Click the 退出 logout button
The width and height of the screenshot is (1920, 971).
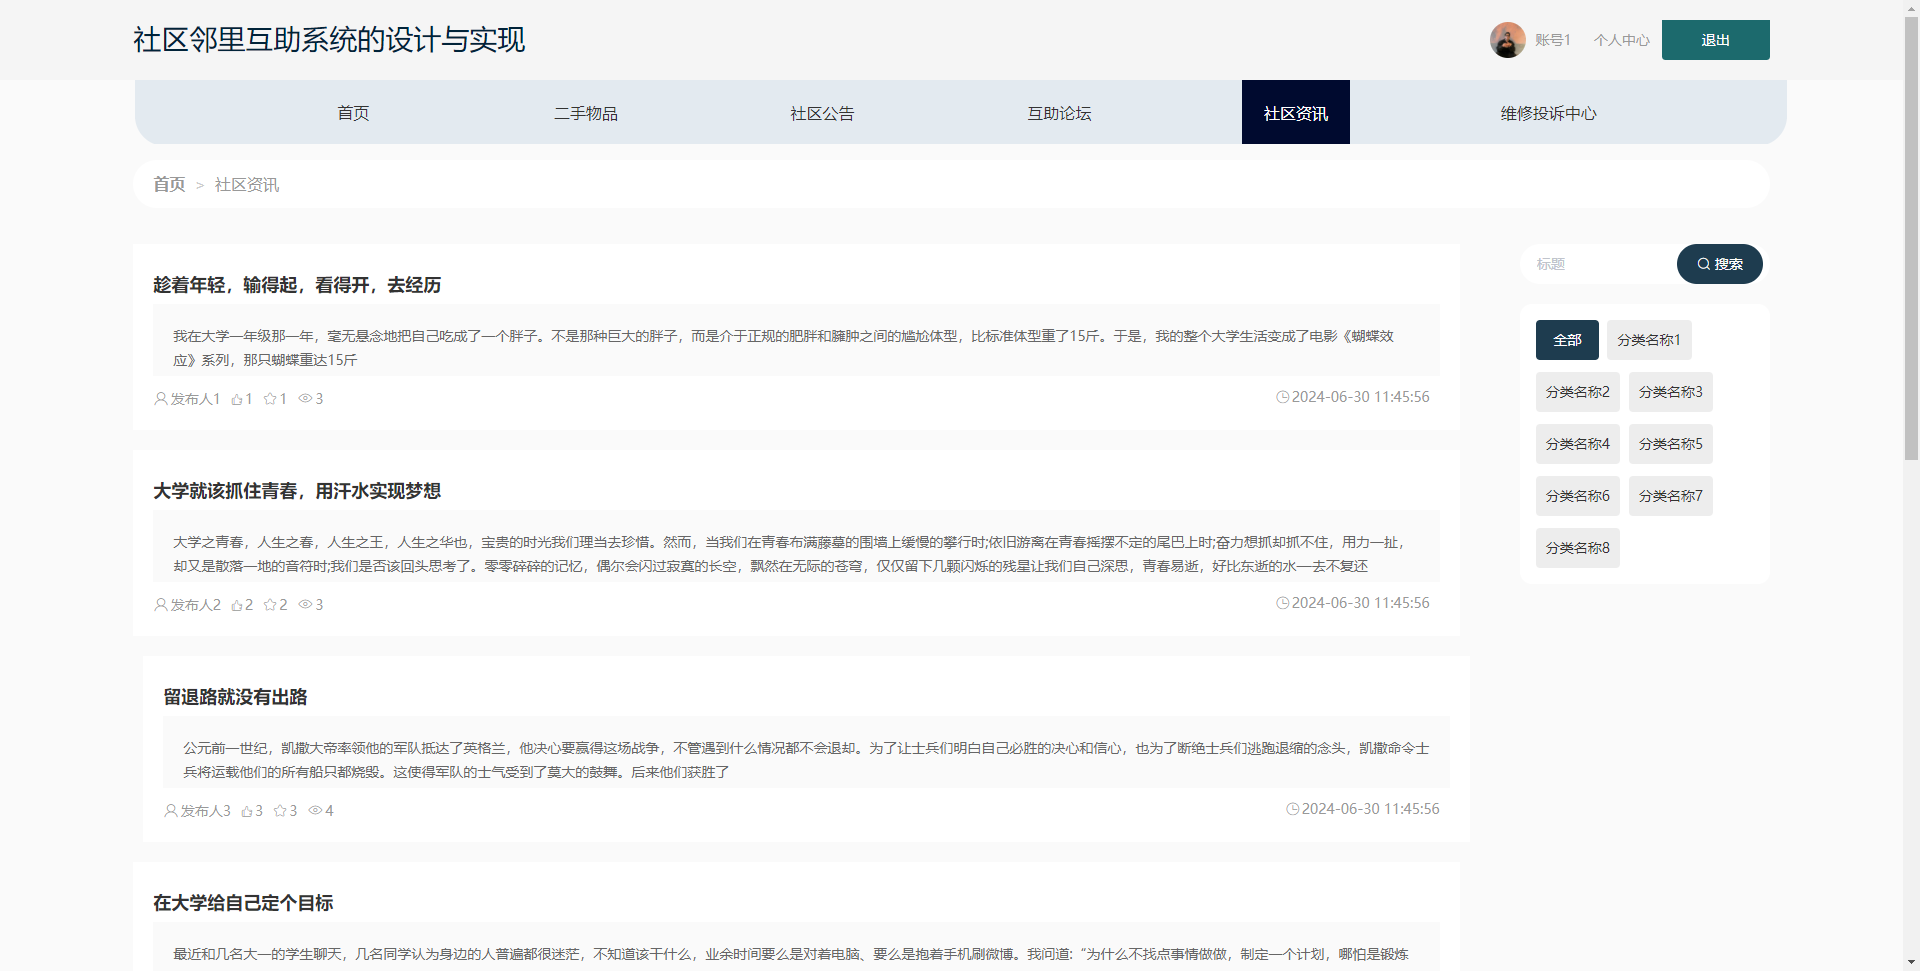coord(1715,40)
